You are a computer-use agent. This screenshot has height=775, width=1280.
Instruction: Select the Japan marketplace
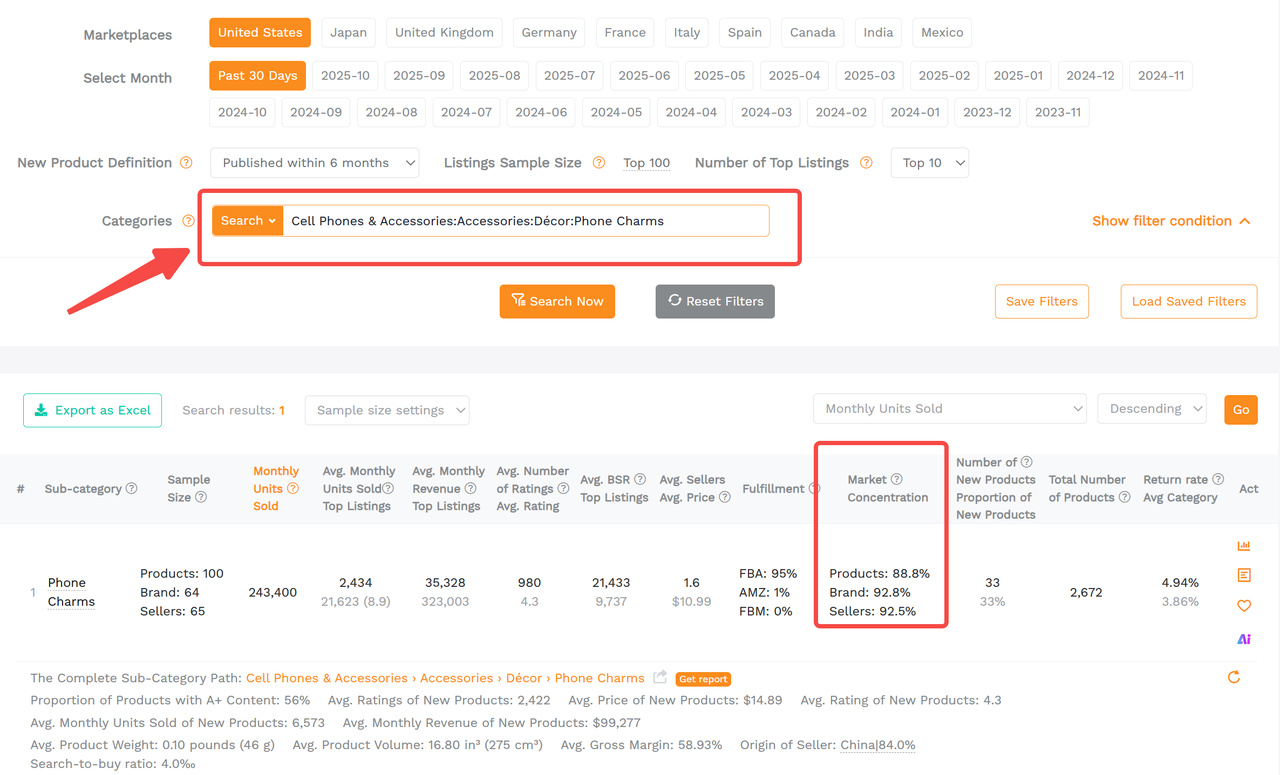point(348,32)
